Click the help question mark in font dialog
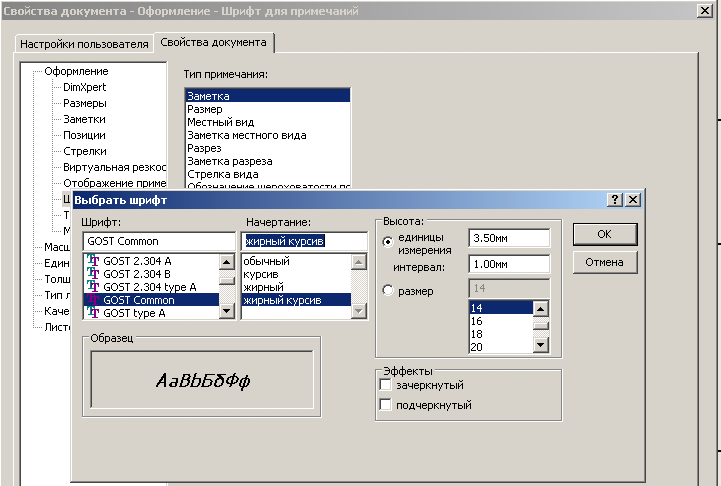This screenshot has height=486, width=721. (615, 200)
